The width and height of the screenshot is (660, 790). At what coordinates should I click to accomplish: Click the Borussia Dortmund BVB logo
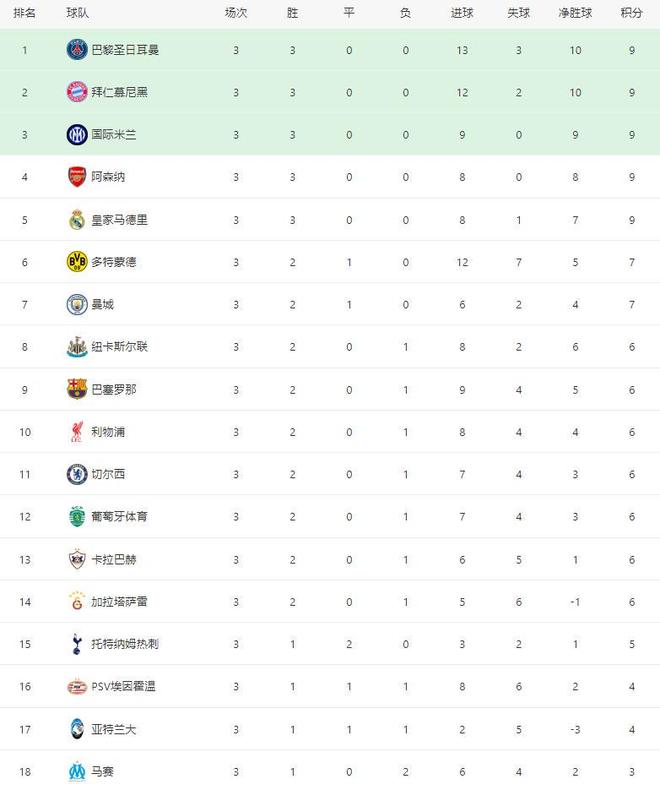77,261
